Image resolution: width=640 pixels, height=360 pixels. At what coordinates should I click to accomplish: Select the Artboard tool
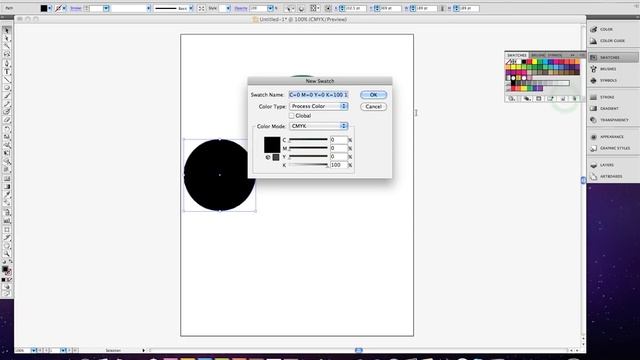pyautogui.click(x=7, y=229)
